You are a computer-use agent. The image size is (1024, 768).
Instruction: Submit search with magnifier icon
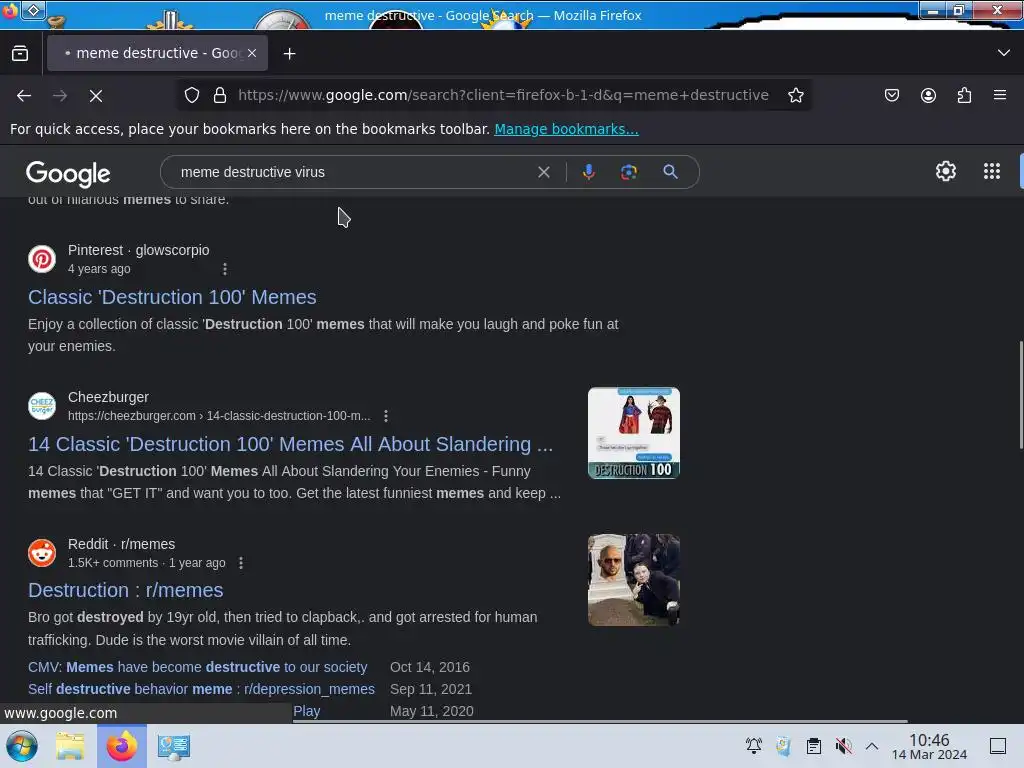(670, 172)
